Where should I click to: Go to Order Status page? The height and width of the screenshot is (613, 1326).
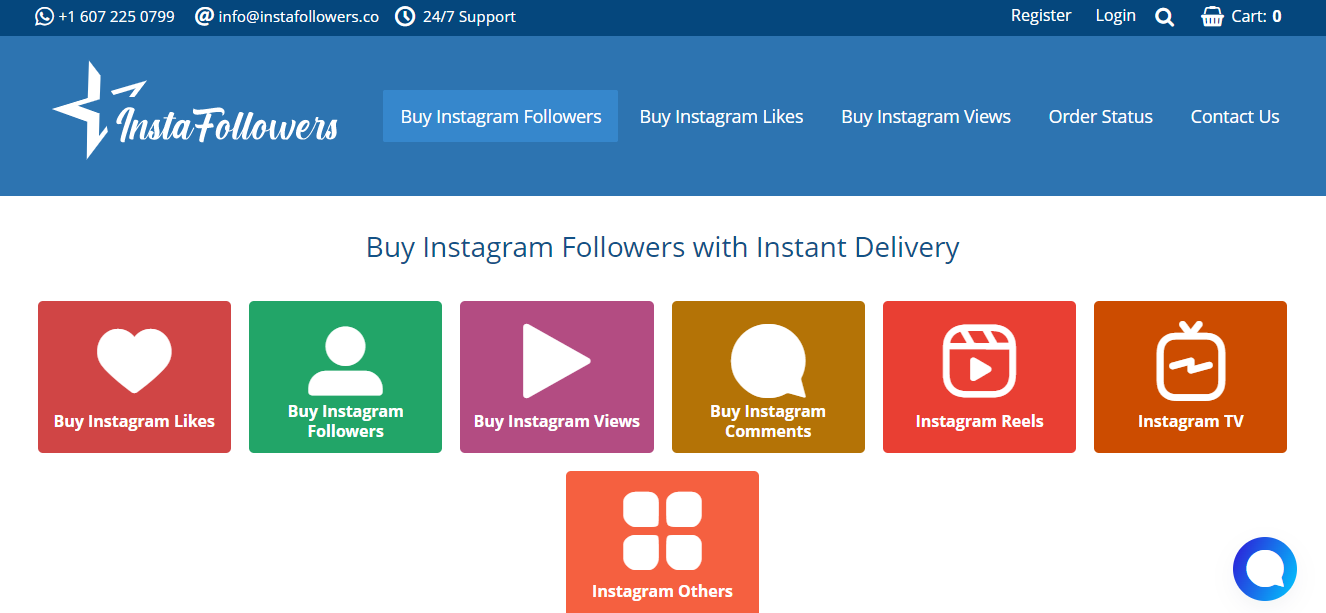click(x=1100, y=116)
